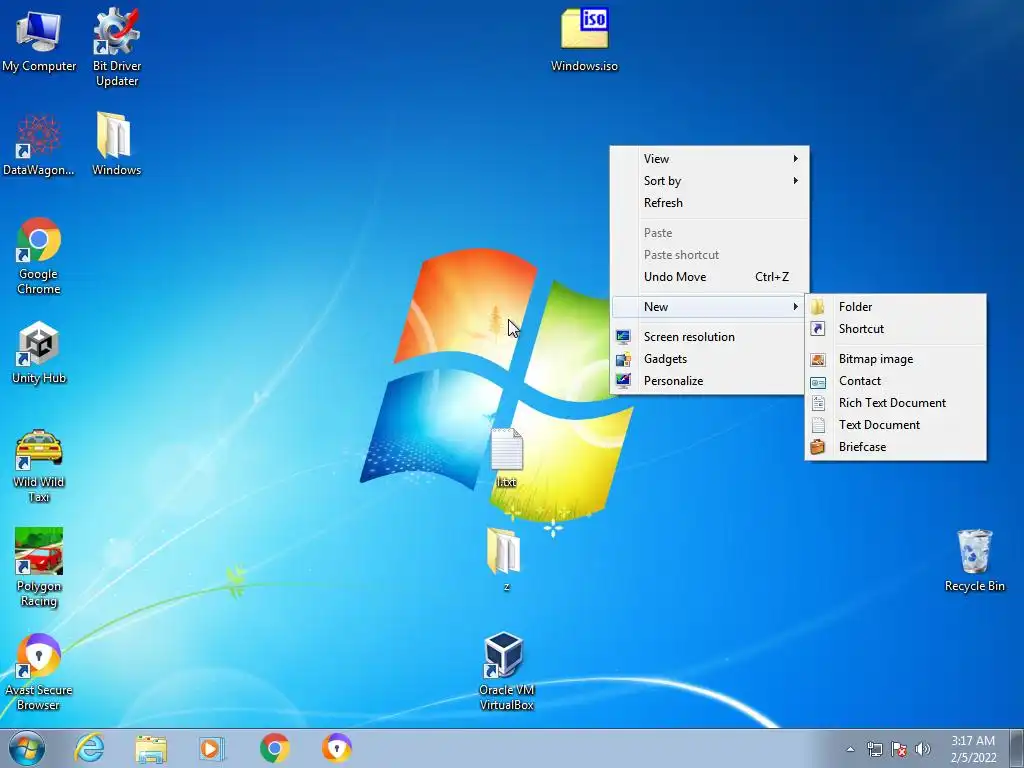
Task: Select the Google Chrome desktop shortcut
Action: tap(39, 256)
